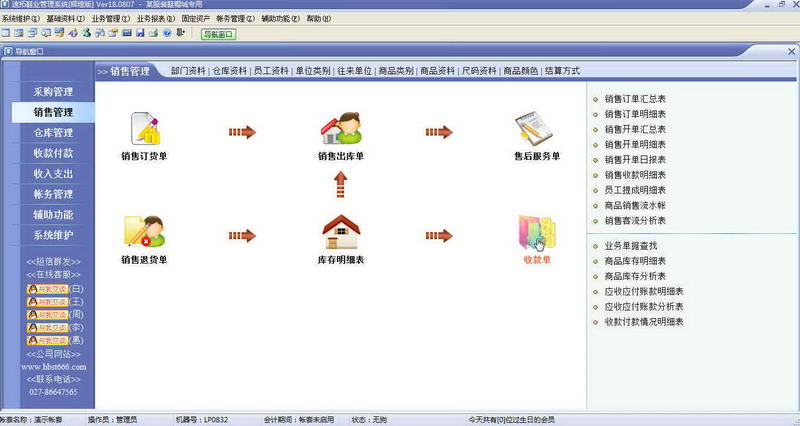Close the 导航窗口 panel
The height and width of the screenshot is (426, 800).
(791, 52)
